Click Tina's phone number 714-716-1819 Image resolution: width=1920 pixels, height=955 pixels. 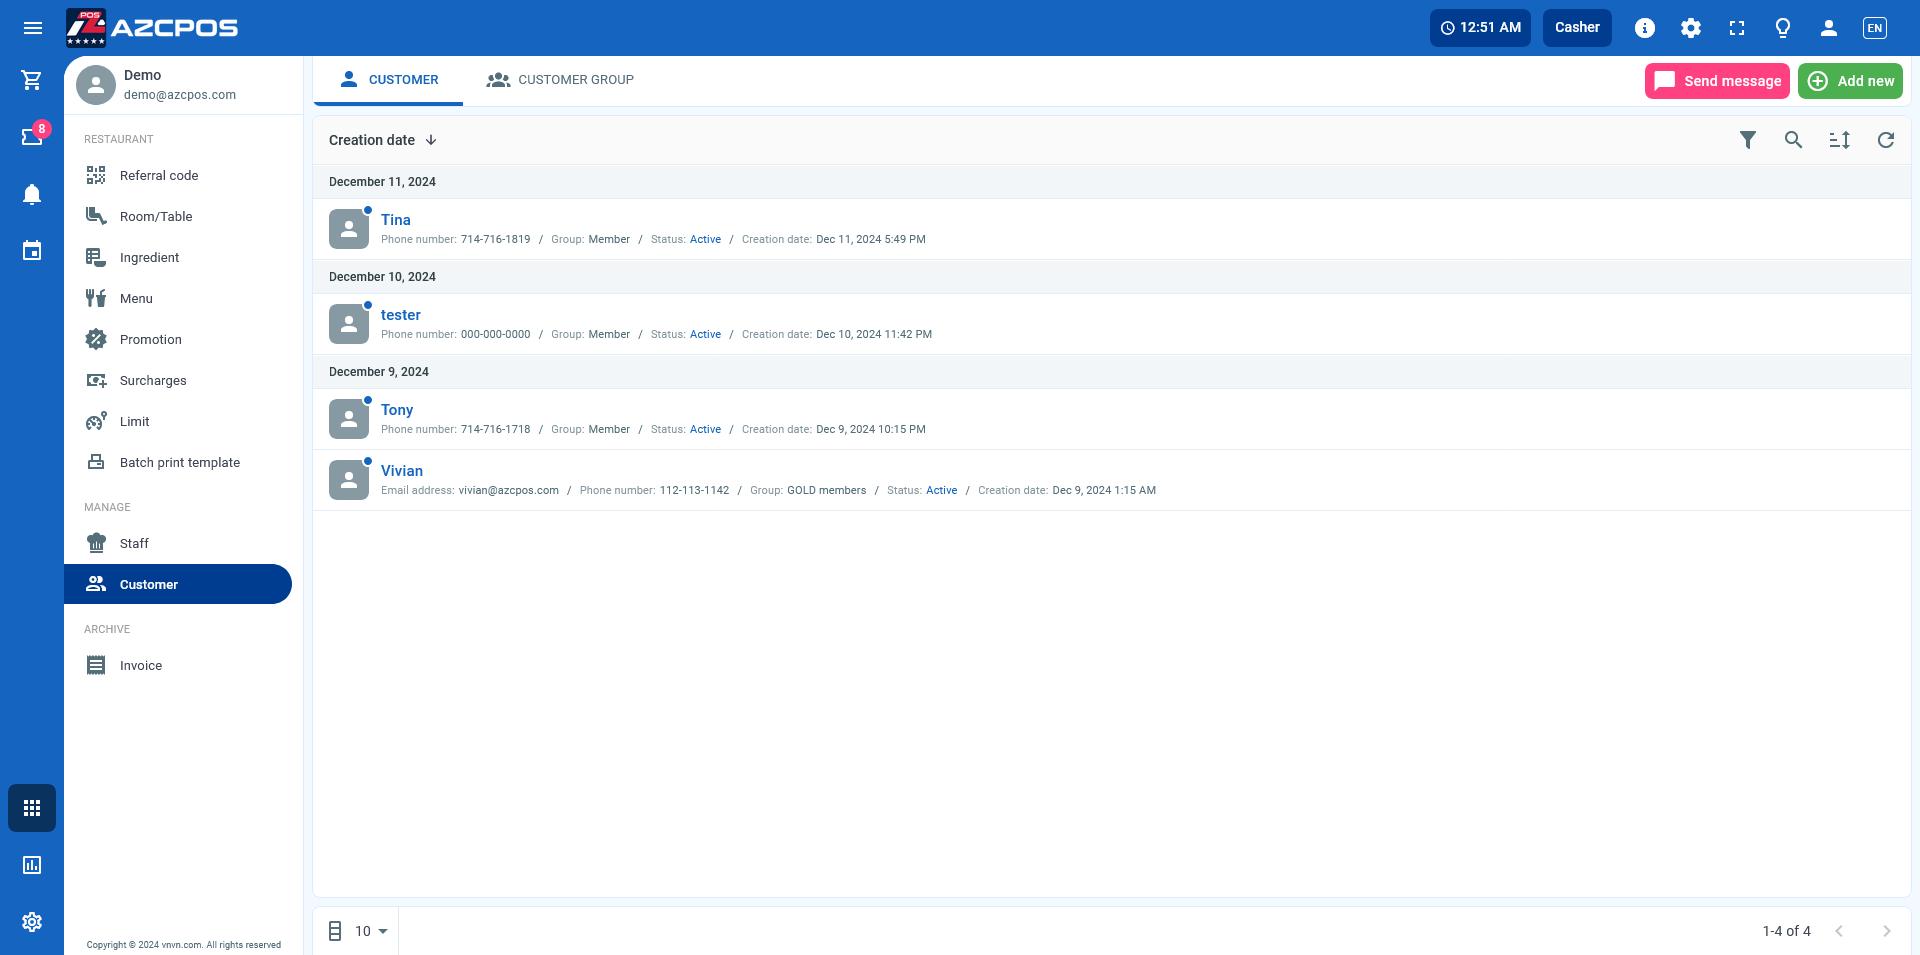pos(495,239)
